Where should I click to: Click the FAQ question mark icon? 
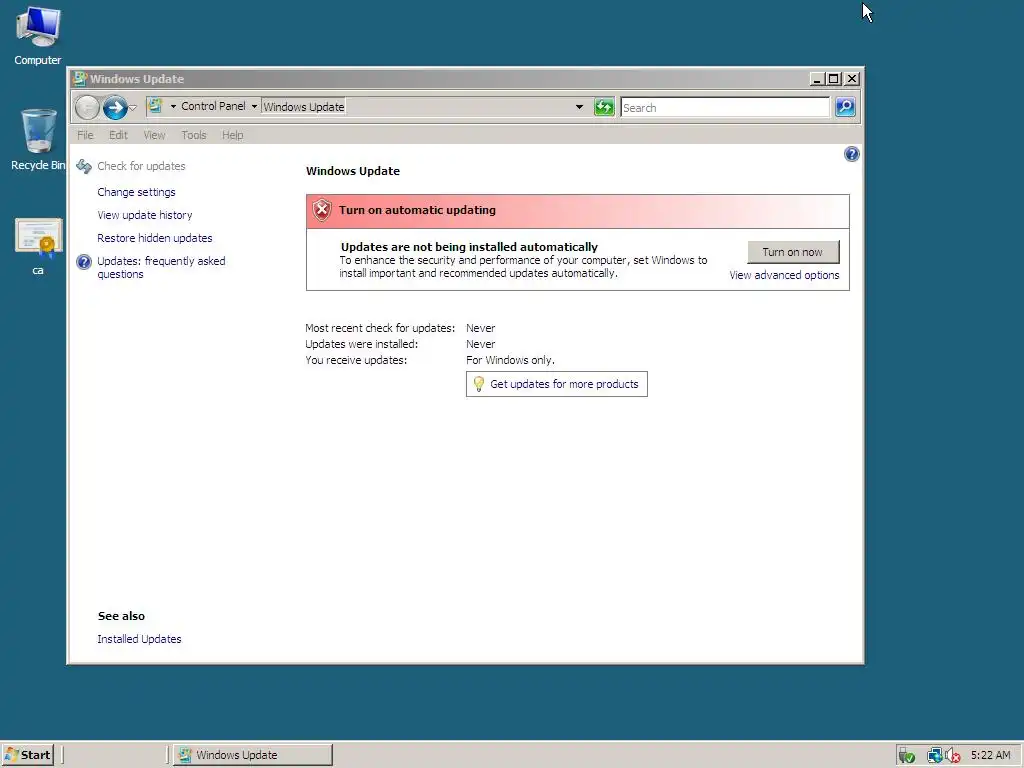tap(84, 262)
